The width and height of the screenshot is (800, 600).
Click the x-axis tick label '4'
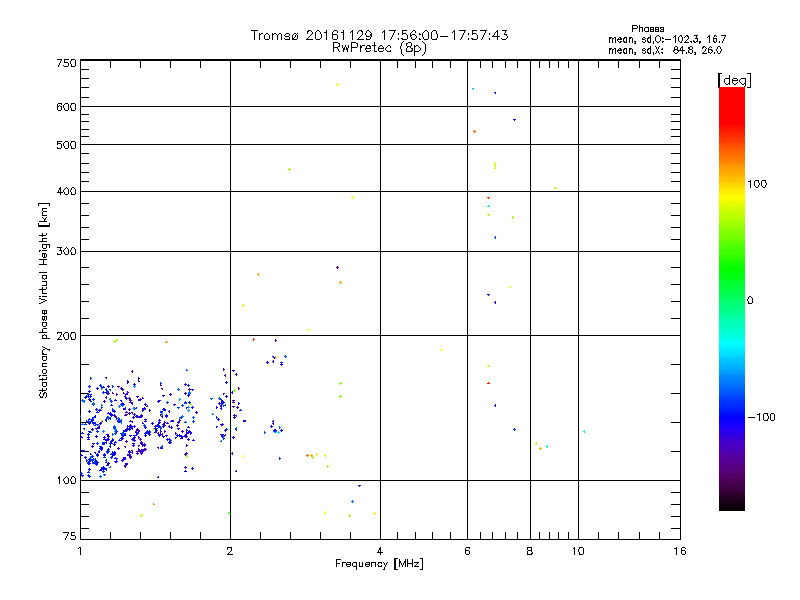[380, 551]
